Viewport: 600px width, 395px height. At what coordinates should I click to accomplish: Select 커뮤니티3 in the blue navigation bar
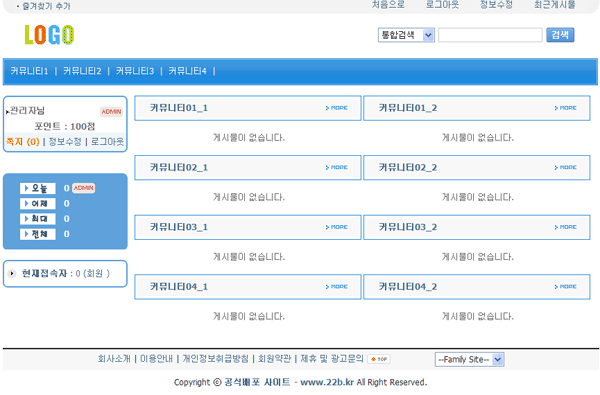tap(135, 71)
